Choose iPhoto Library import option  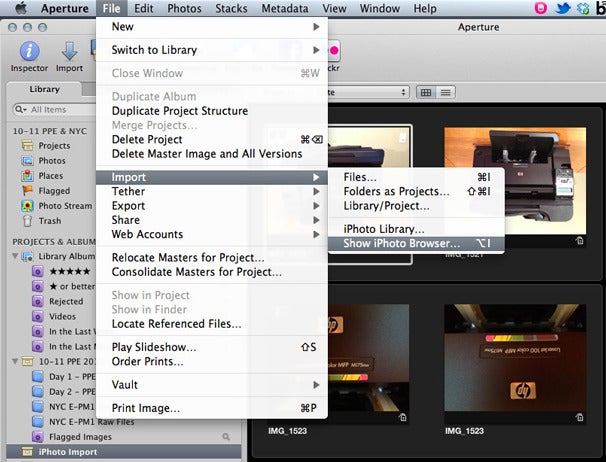pos(416,229)
